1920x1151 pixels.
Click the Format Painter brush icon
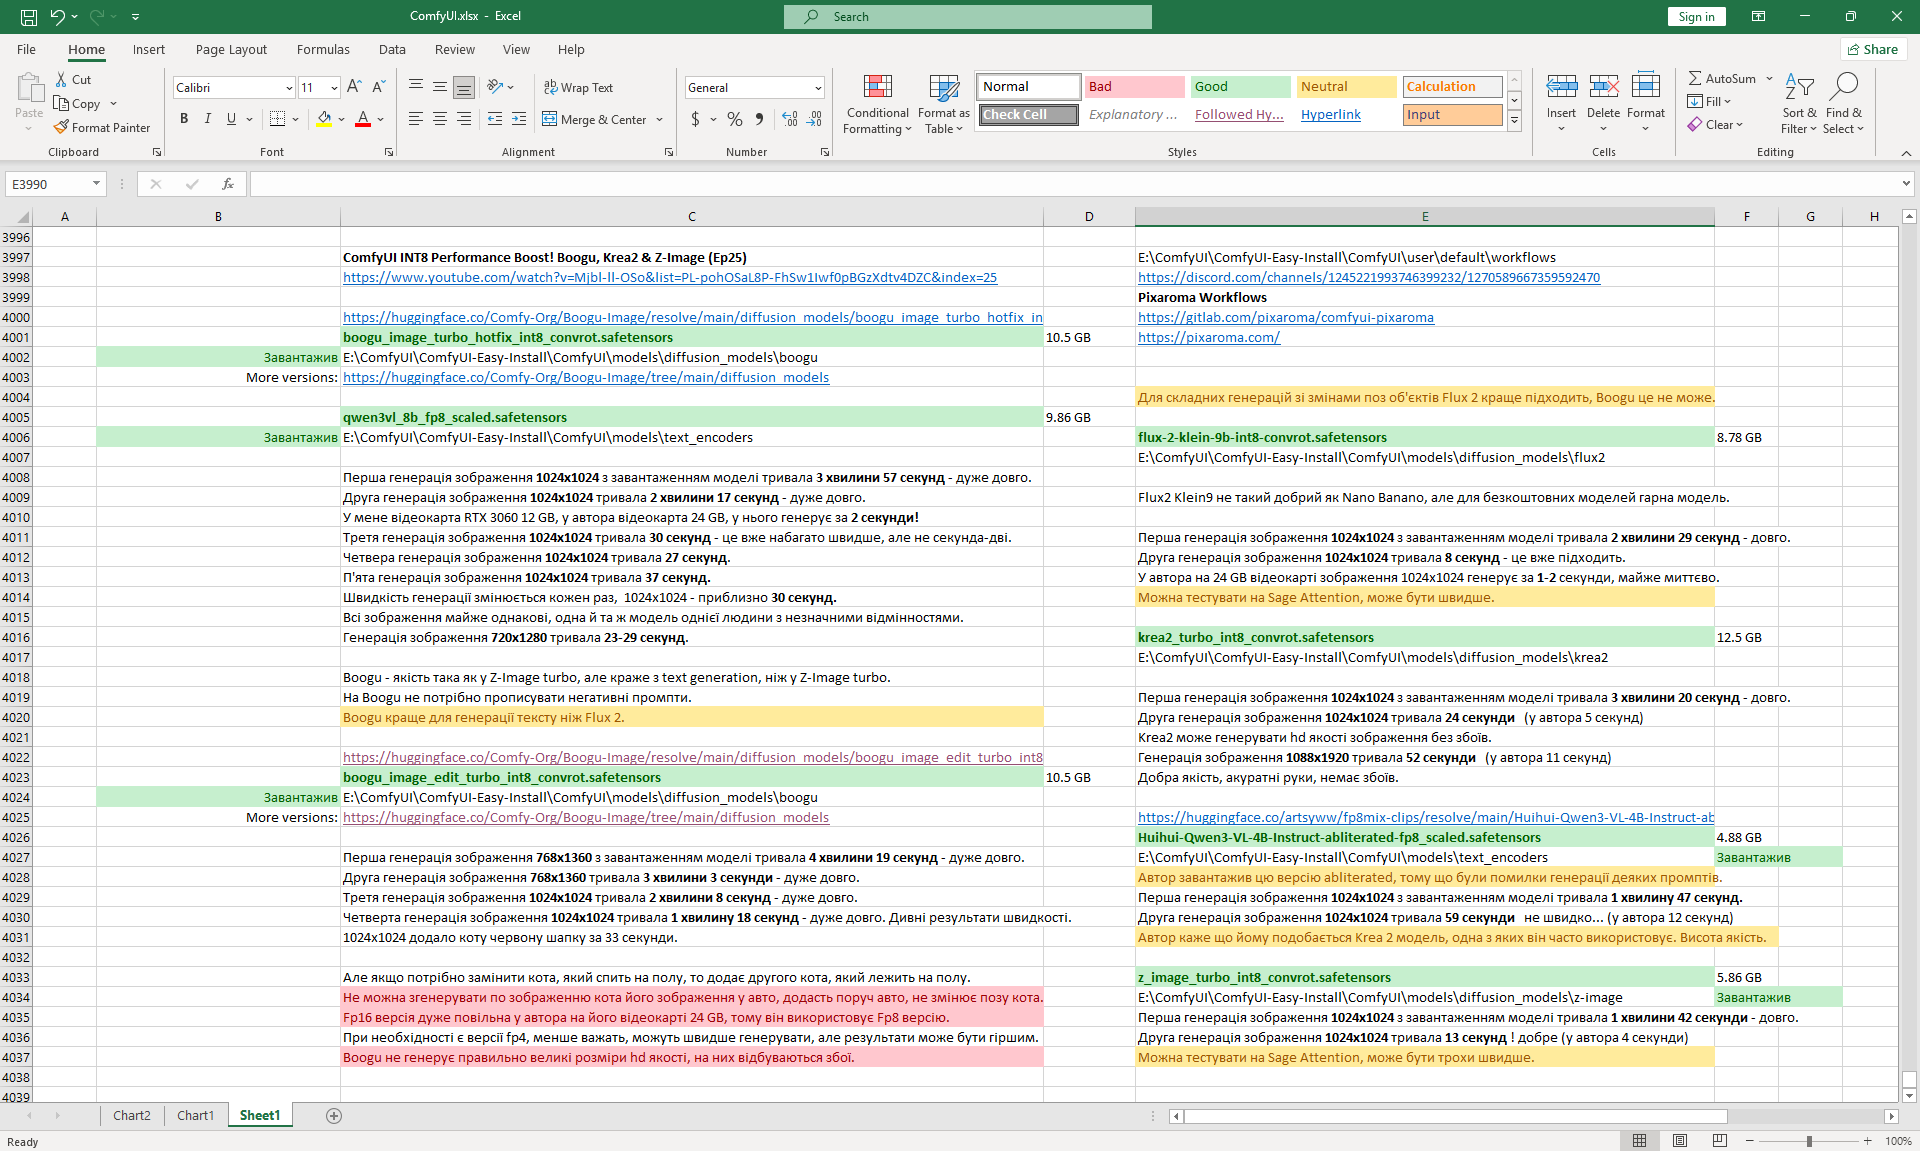pos(61,127)
